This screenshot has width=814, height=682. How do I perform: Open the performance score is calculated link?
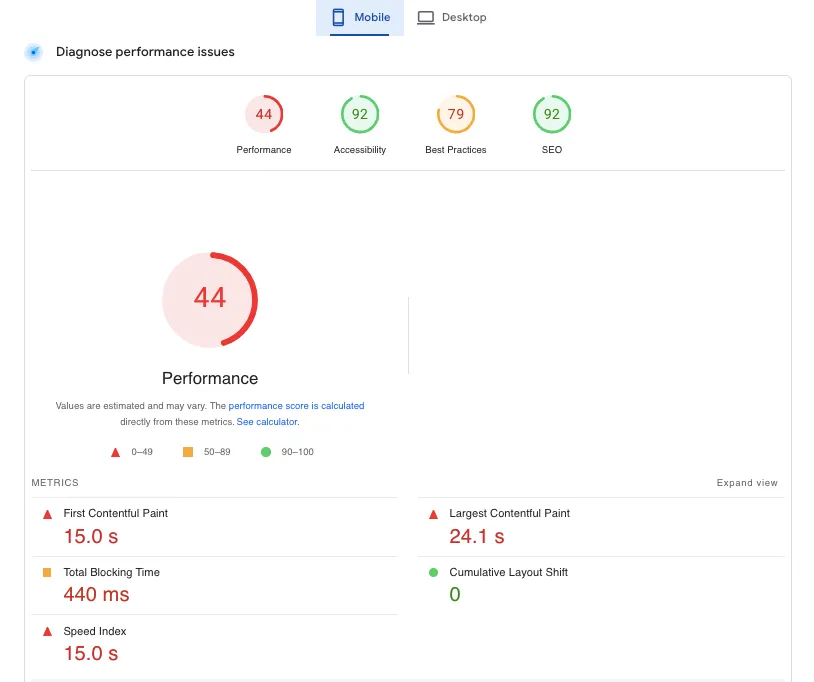[296, 406]
